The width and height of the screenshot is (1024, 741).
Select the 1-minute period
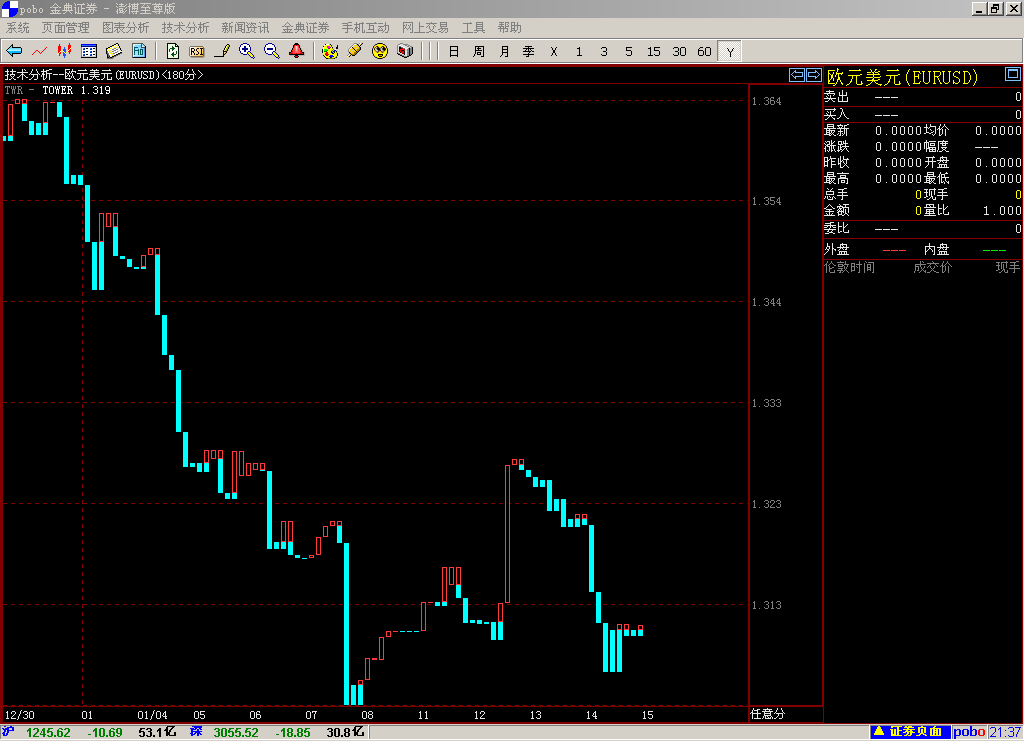(579, 52)
